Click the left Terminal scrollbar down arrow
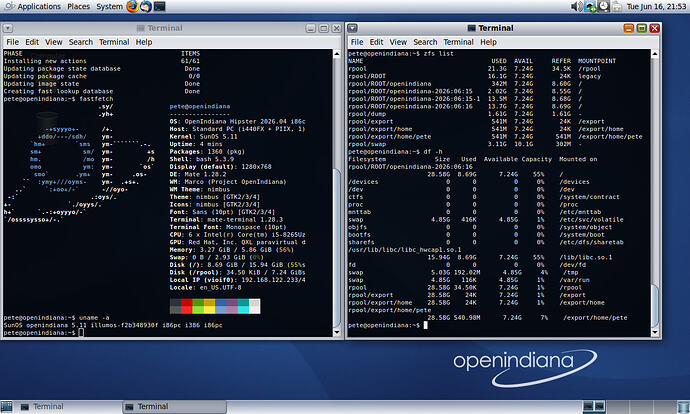 point(337,333)
